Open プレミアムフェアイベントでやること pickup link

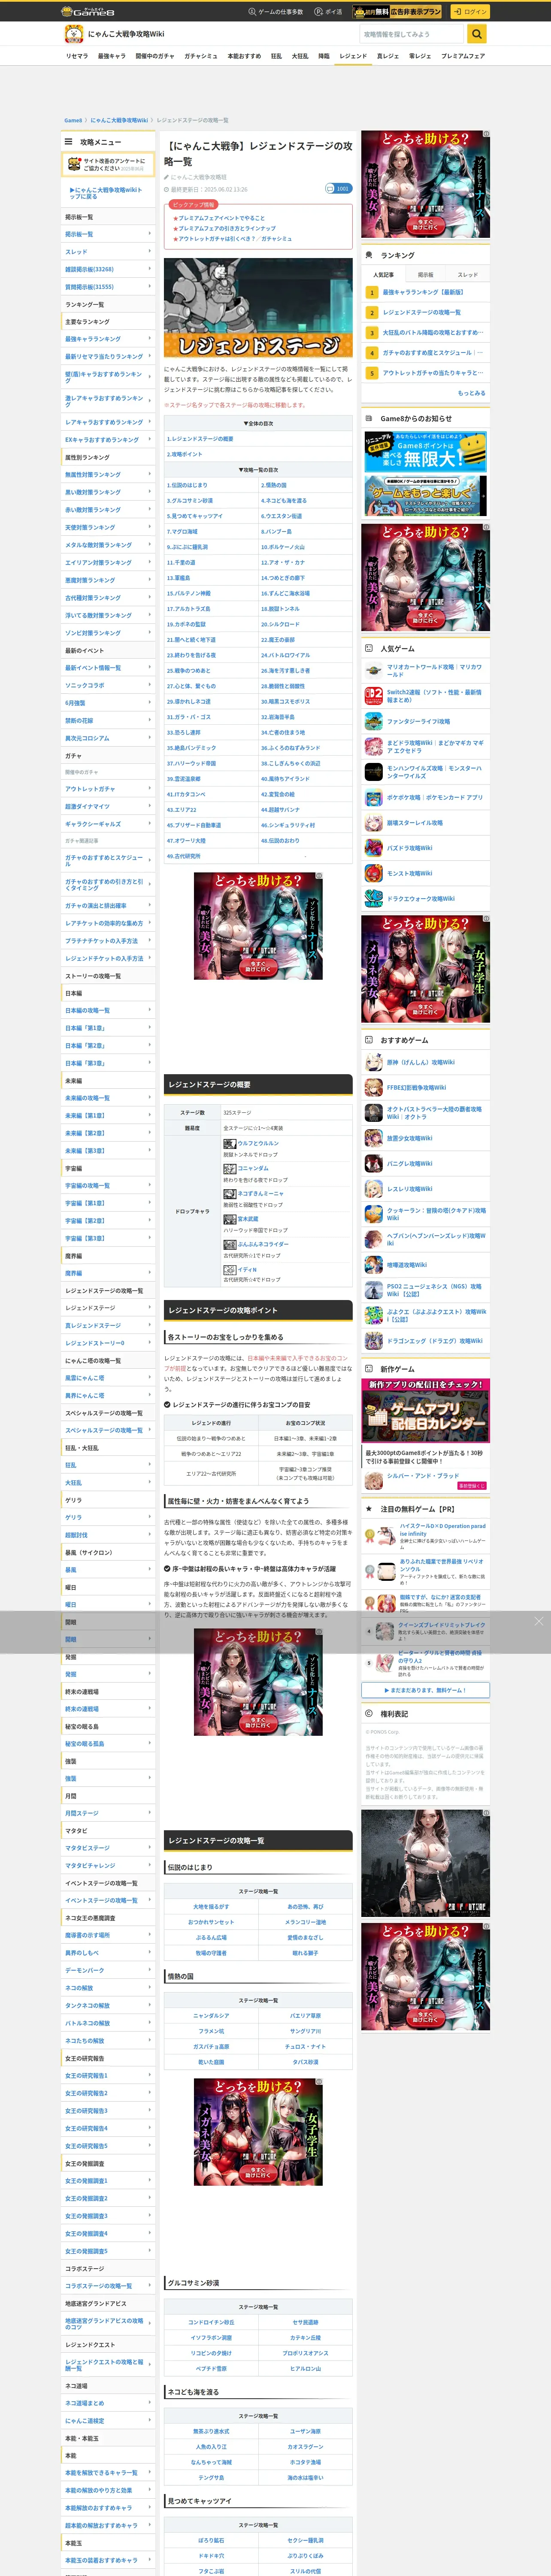(221, 218)
